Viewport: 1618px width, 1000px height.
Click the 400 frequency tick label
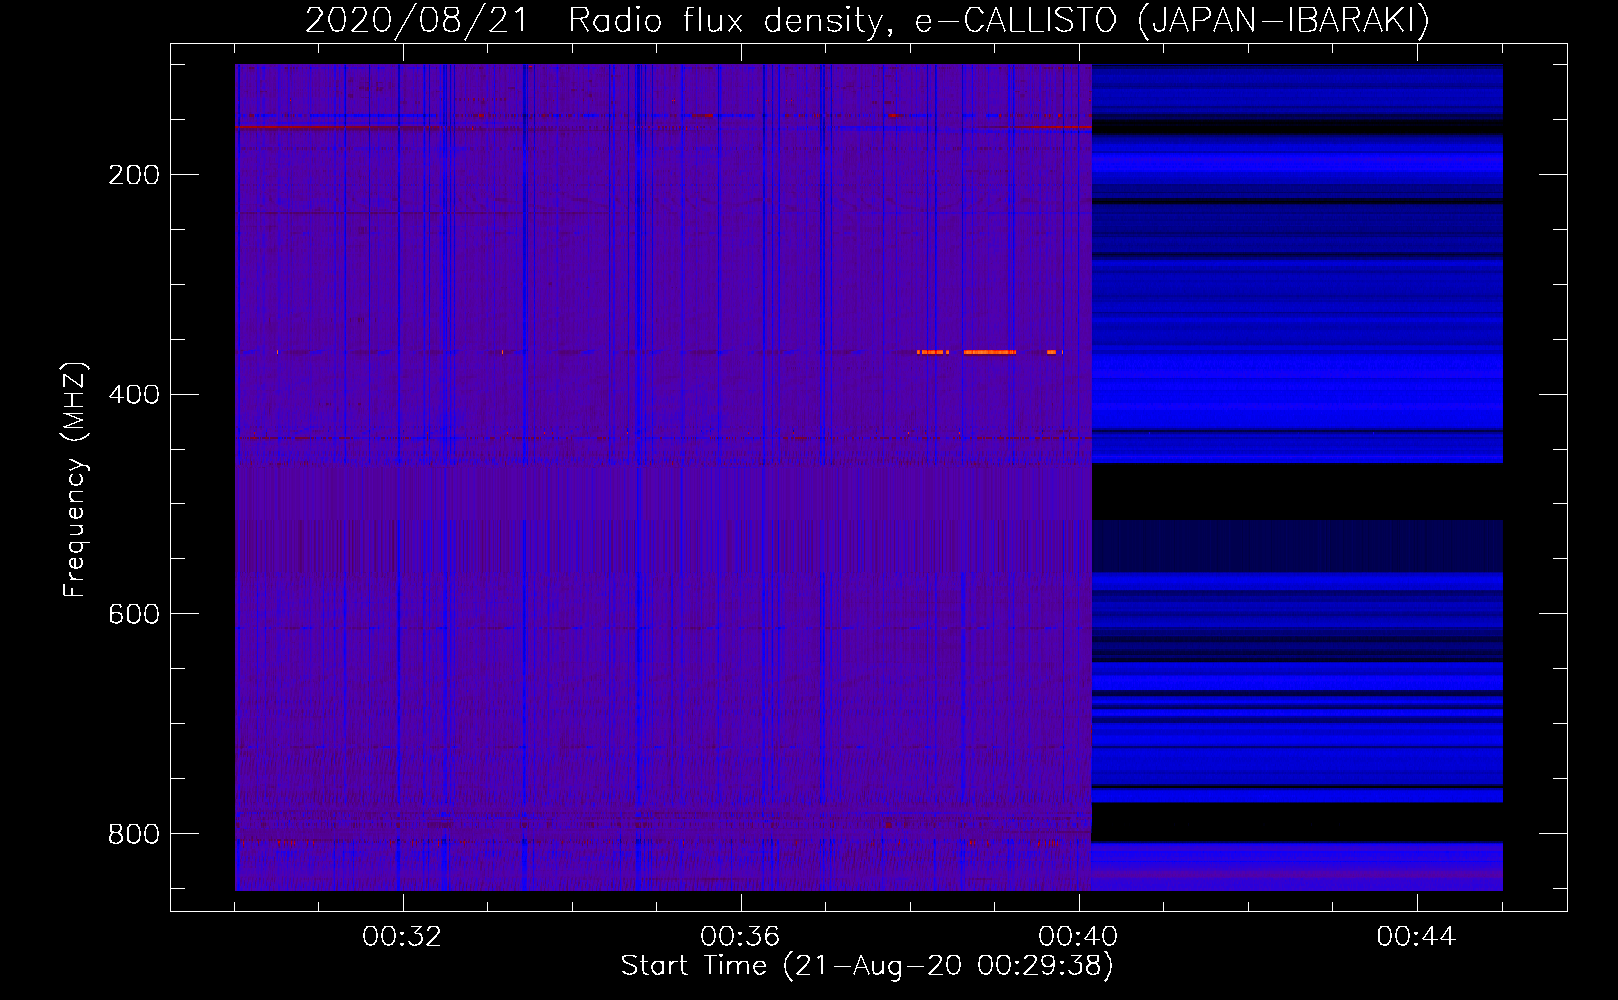(134, 395)
